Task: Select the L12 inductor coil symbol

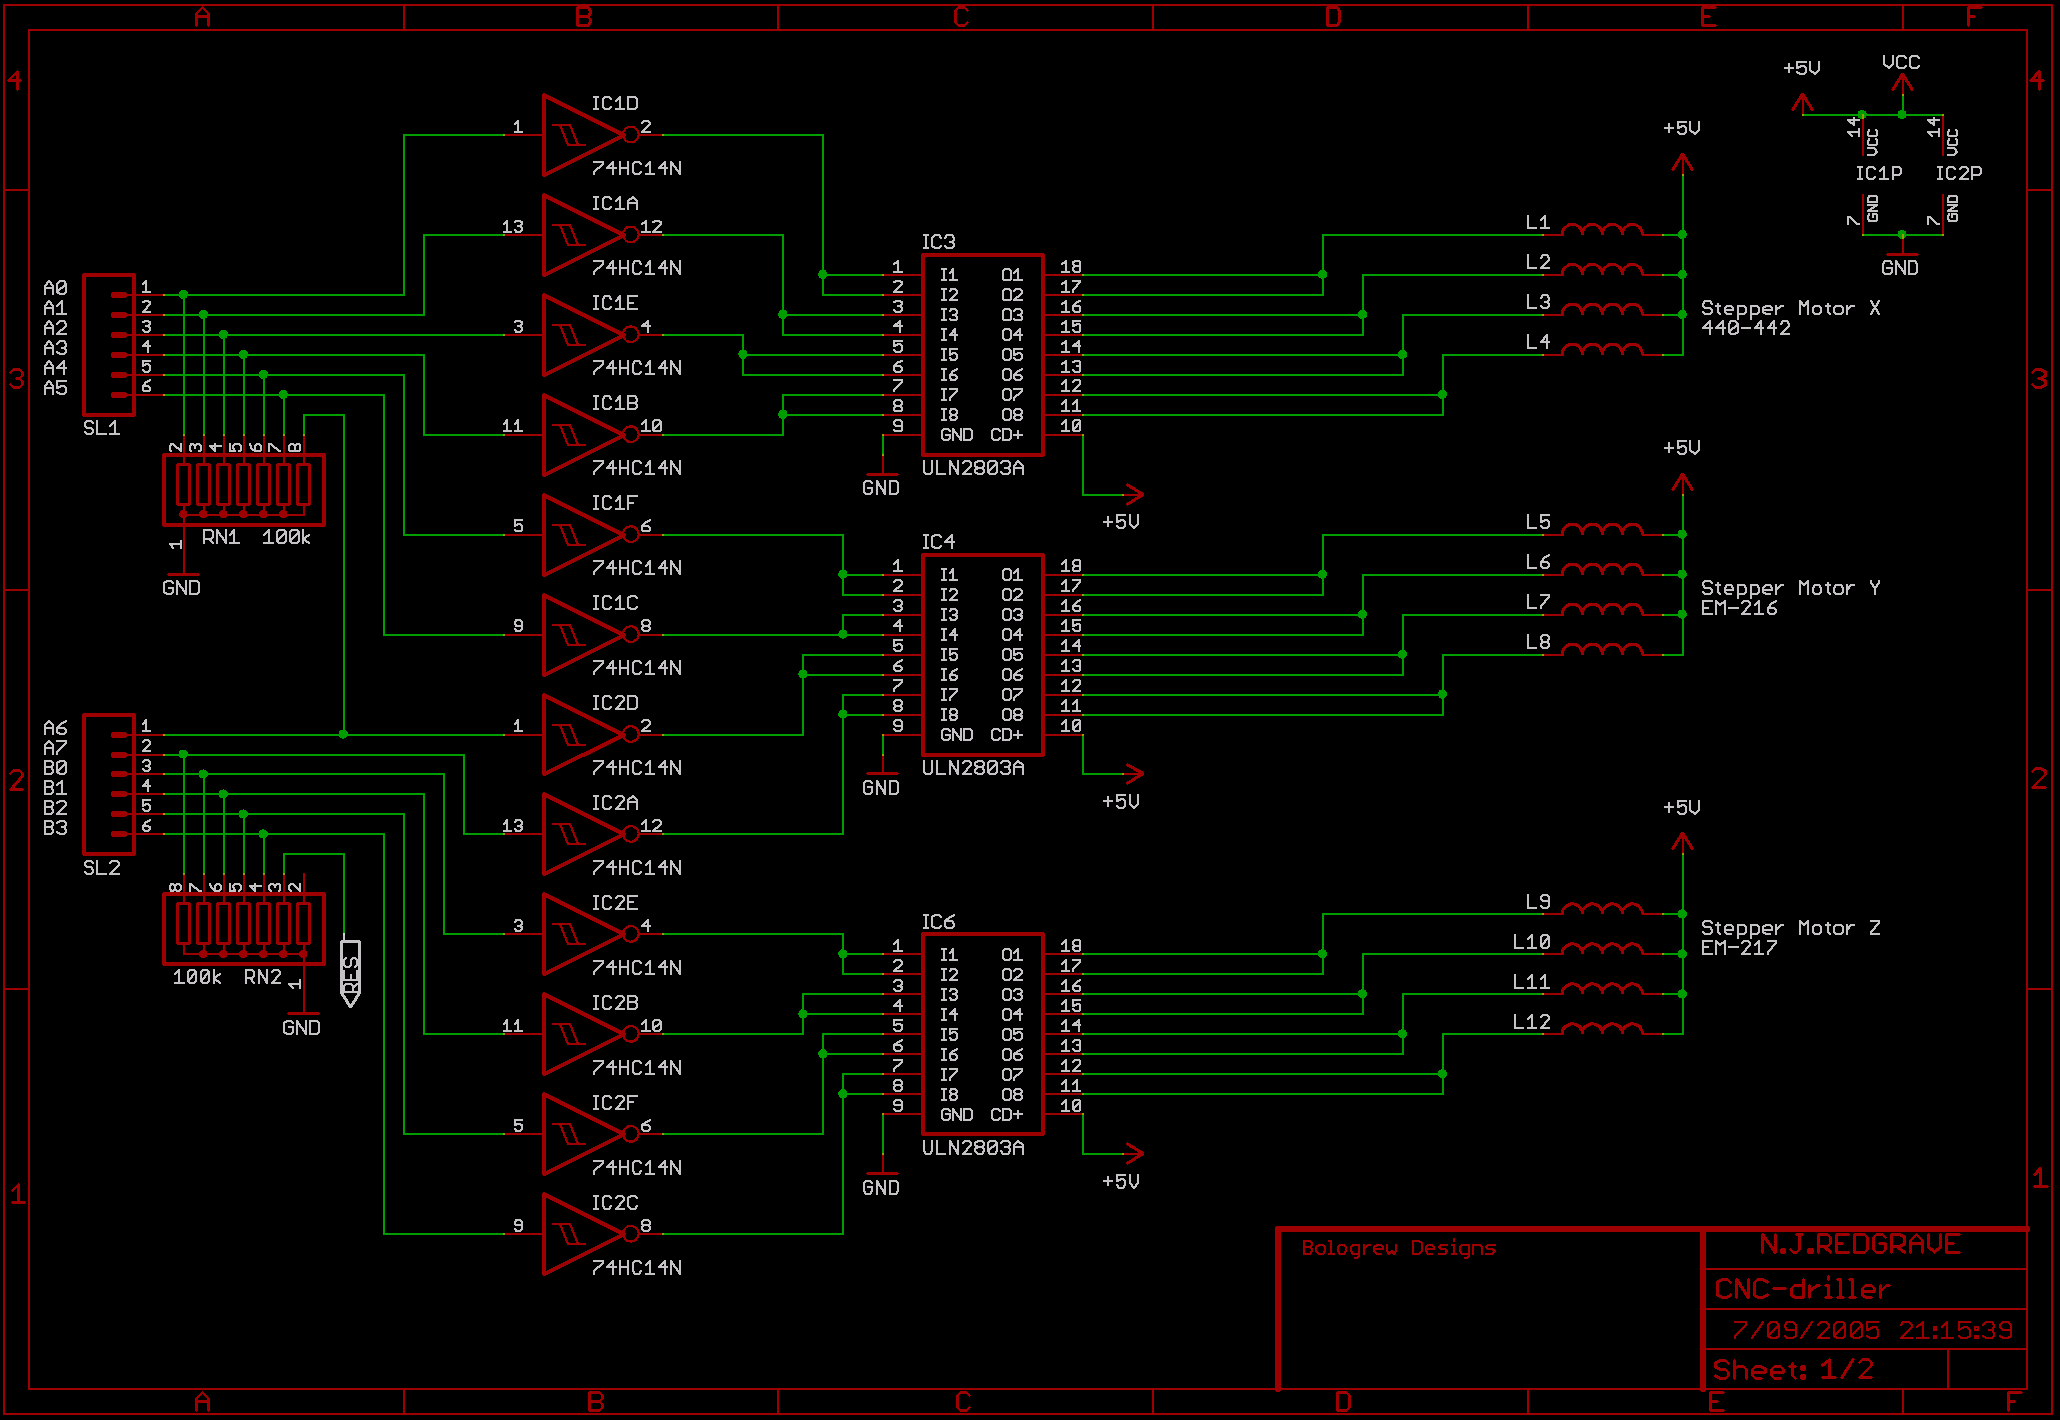Action: tap(1602, 1030)
